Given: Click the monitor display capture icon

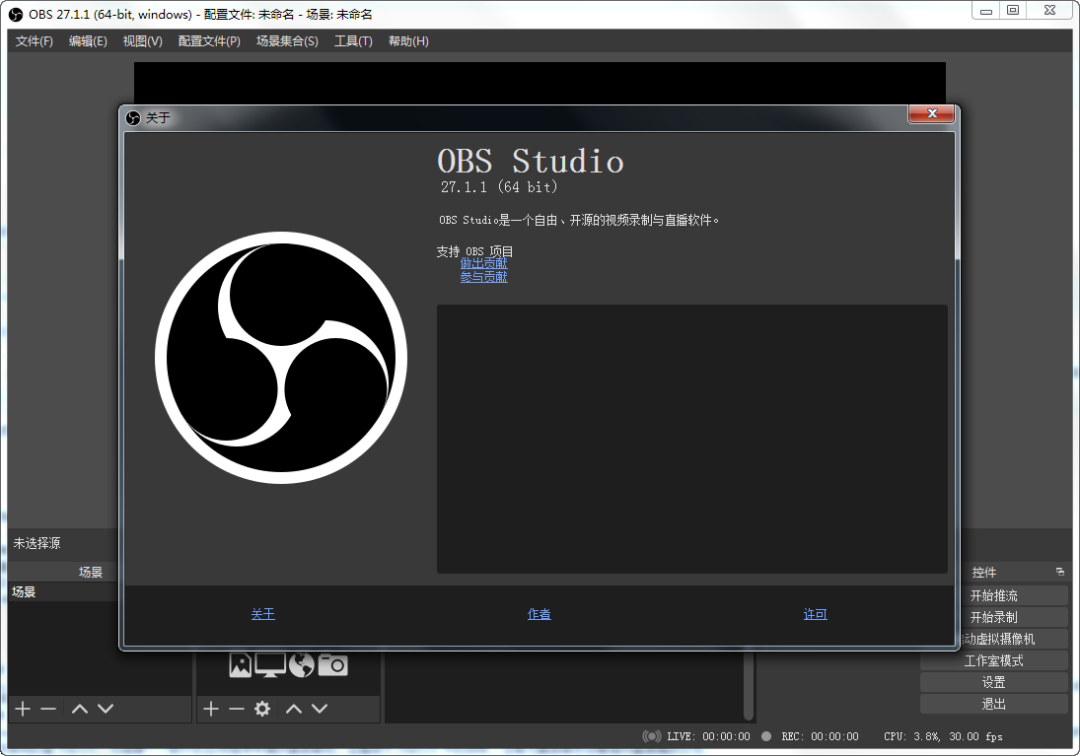Looking at the screenshot, I should pyautogui.click(x=270, y=664).
